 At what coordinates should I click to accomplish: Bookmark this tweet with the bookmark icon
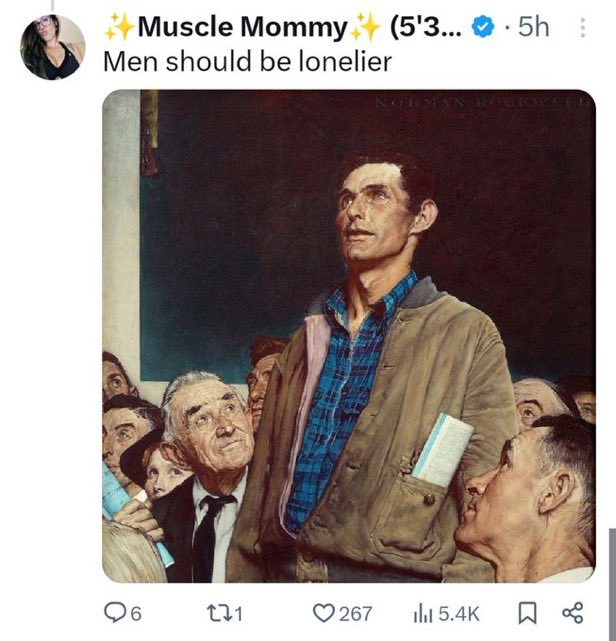[x=527, y=614]
